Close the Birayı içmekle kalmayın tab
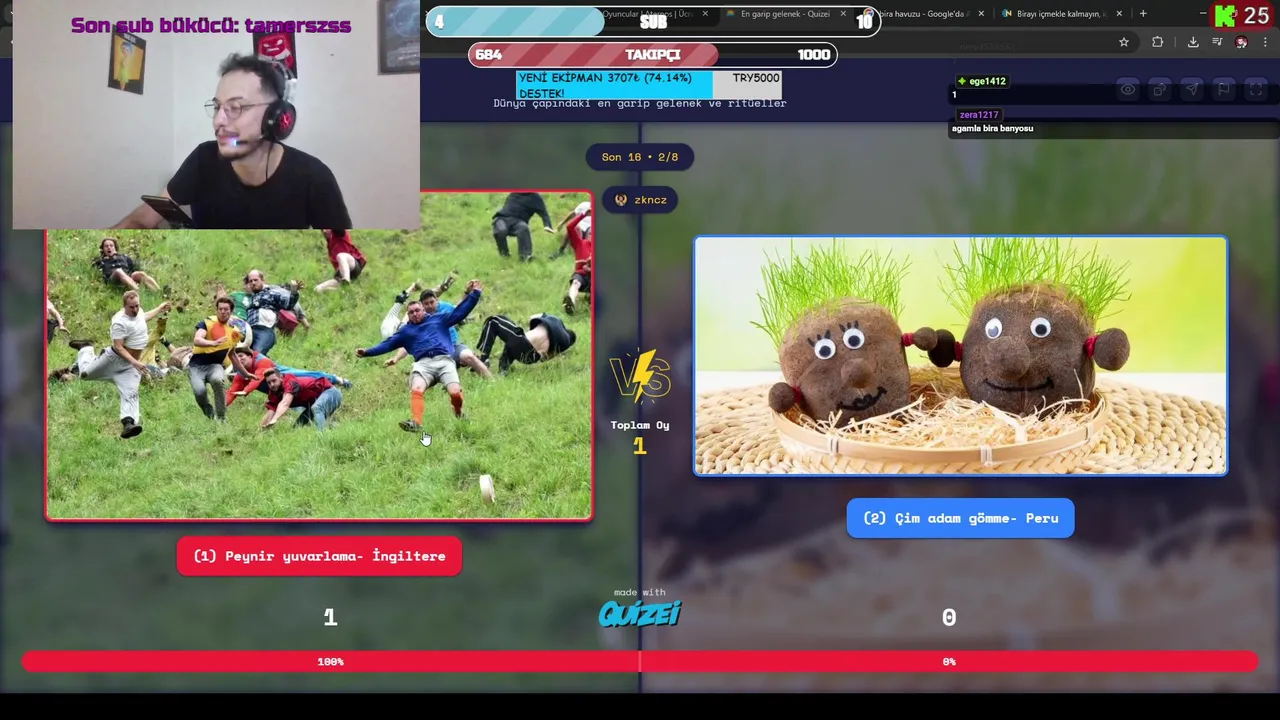This screenshot has height=720, width=1280. click(x=1119, y=14)
